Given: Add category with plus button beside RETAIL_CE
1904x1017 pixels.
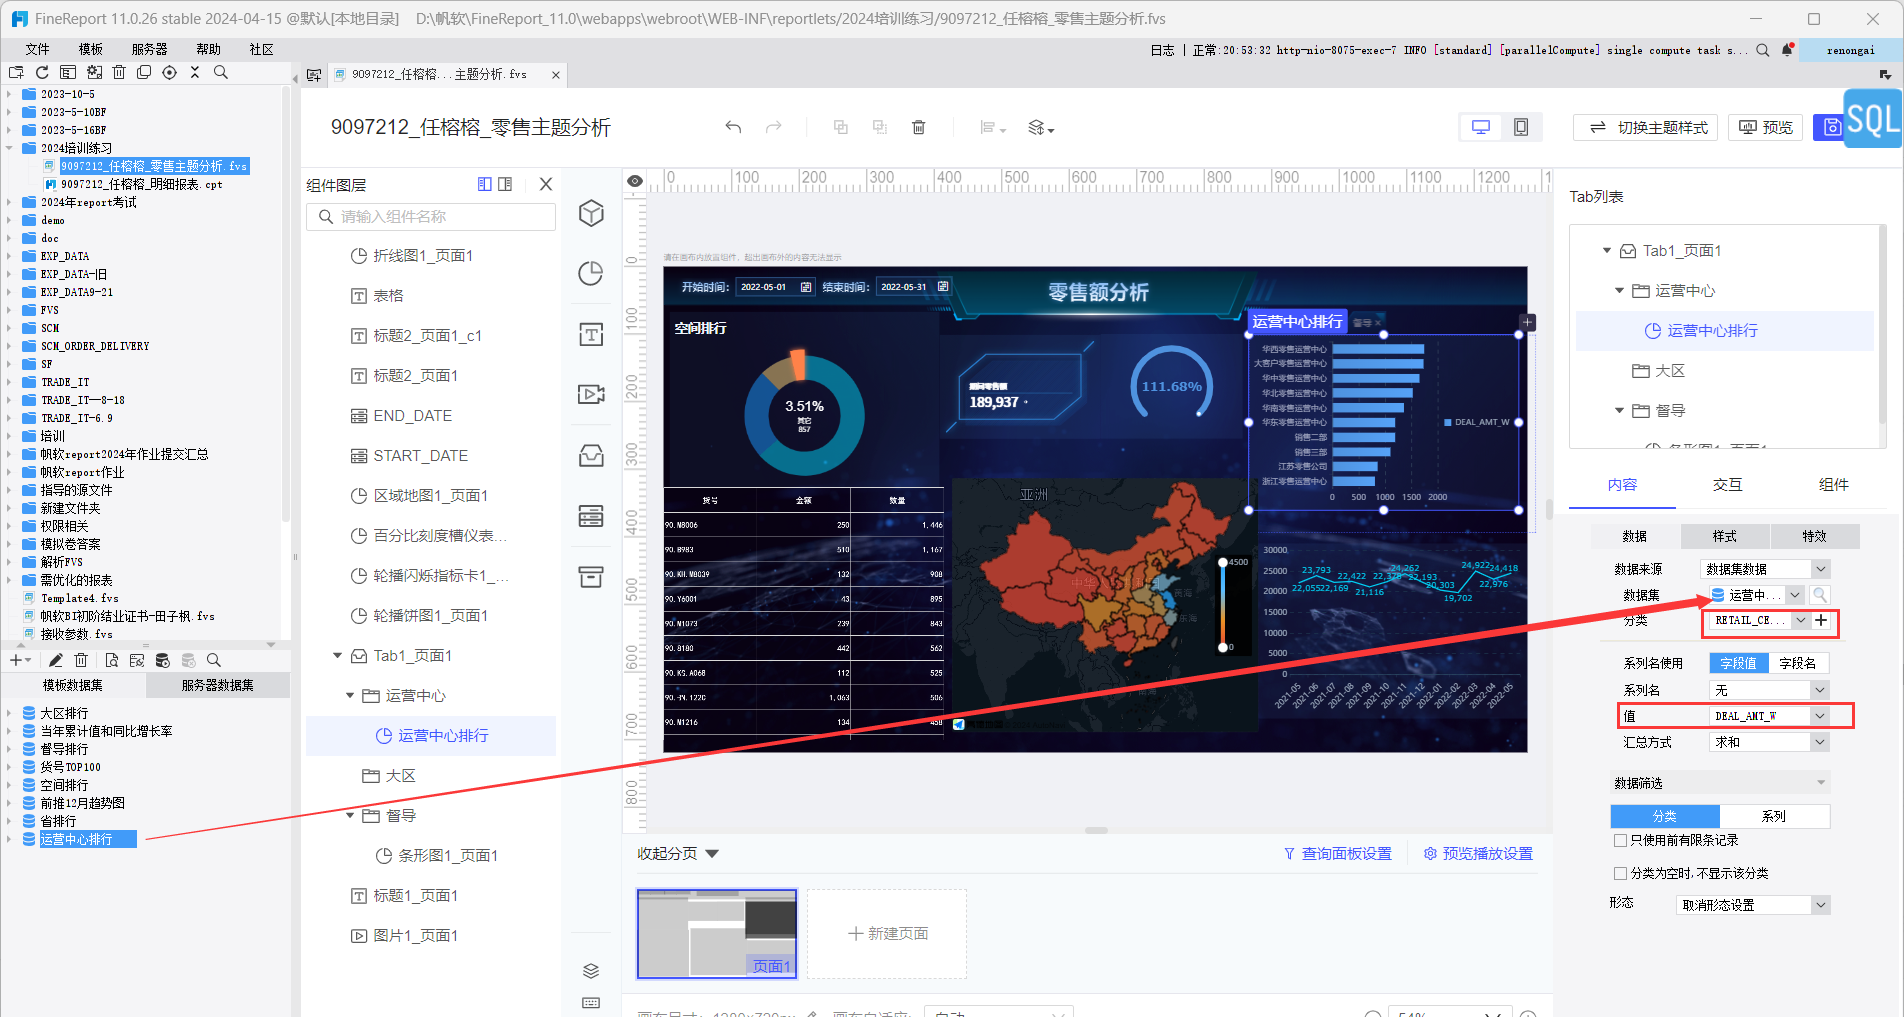Looking at the screenshot, I should (1821, 620).
